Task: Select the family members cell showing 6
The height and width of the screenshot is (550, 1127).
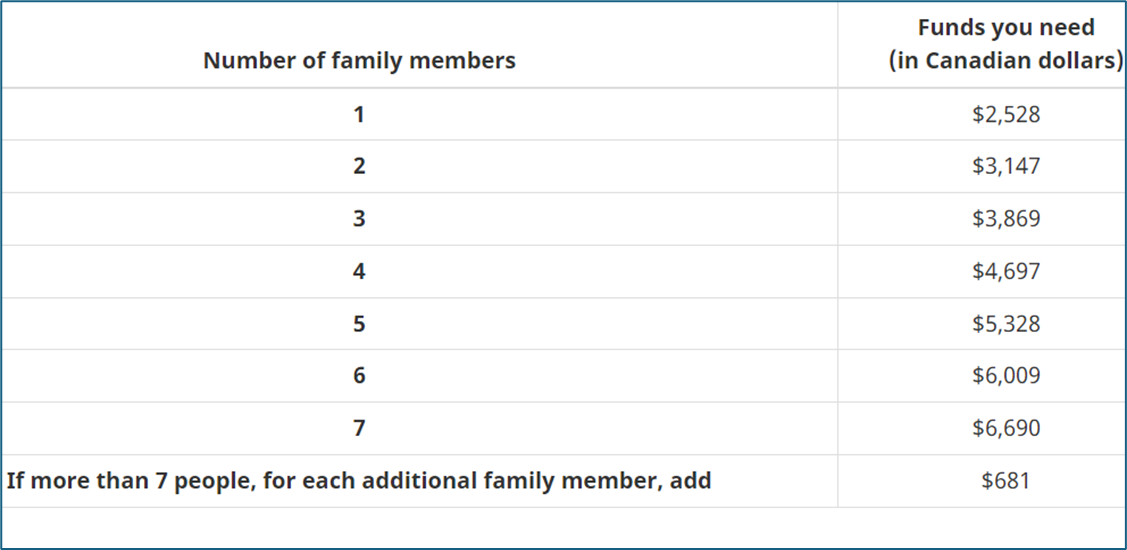Action: 359,376
